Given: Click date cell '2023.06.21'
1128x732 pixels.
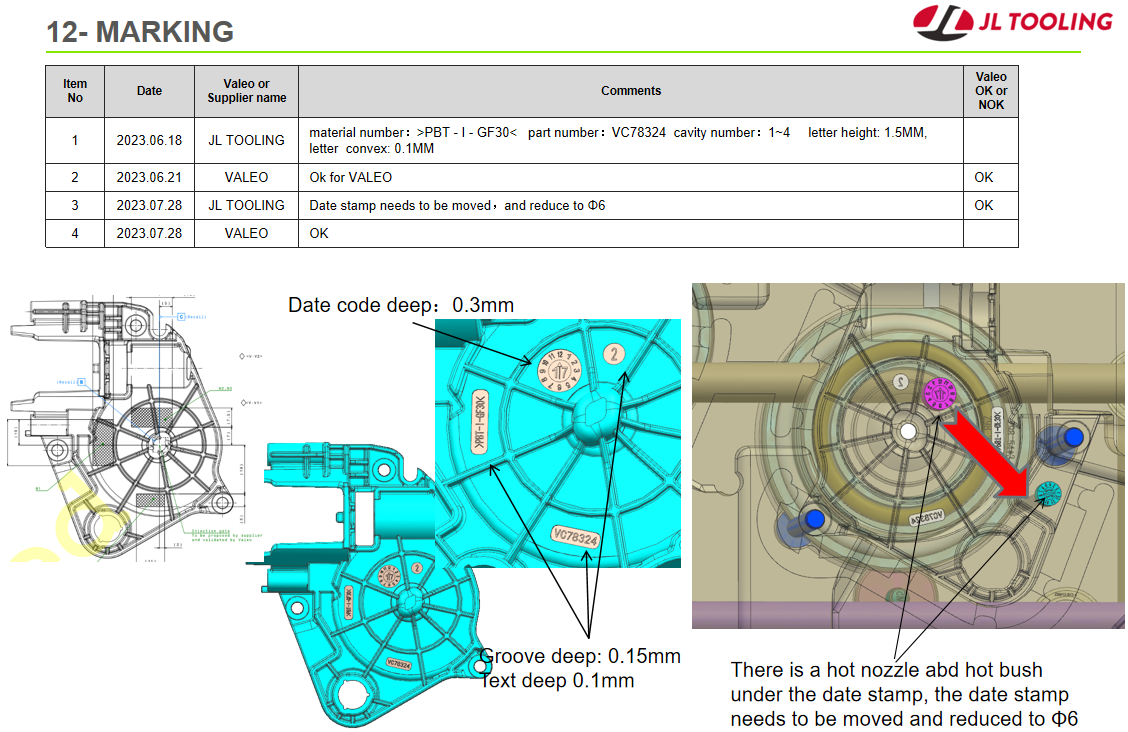Looking at the screenshot, I should tap(149, 177).
